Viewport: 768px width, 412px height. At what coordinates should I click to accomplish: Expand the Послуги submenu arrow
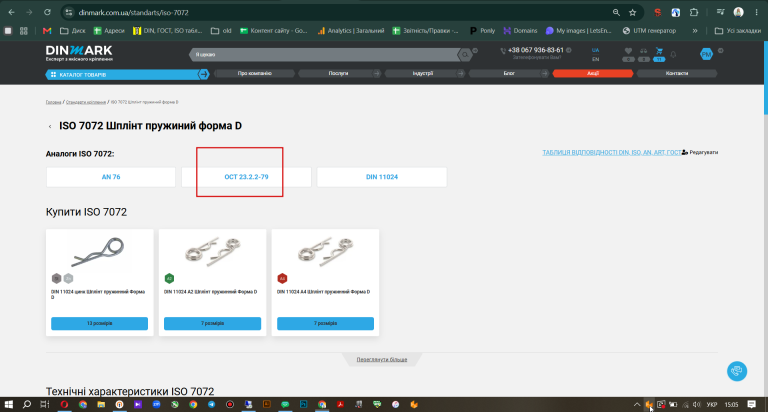click(377, 73)
